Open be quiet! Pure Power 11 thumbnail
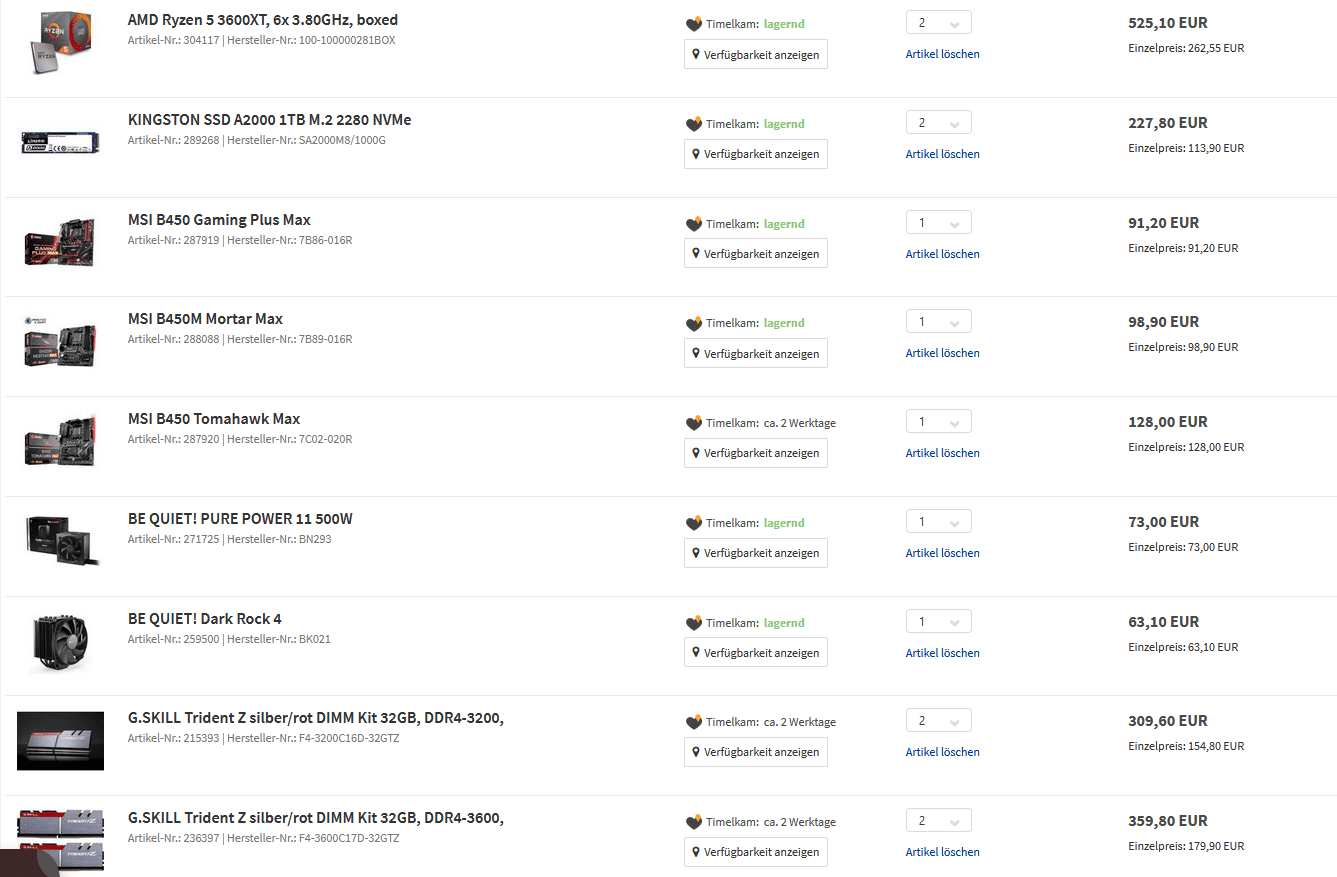 pyautogui.click(x=61, y=541)
